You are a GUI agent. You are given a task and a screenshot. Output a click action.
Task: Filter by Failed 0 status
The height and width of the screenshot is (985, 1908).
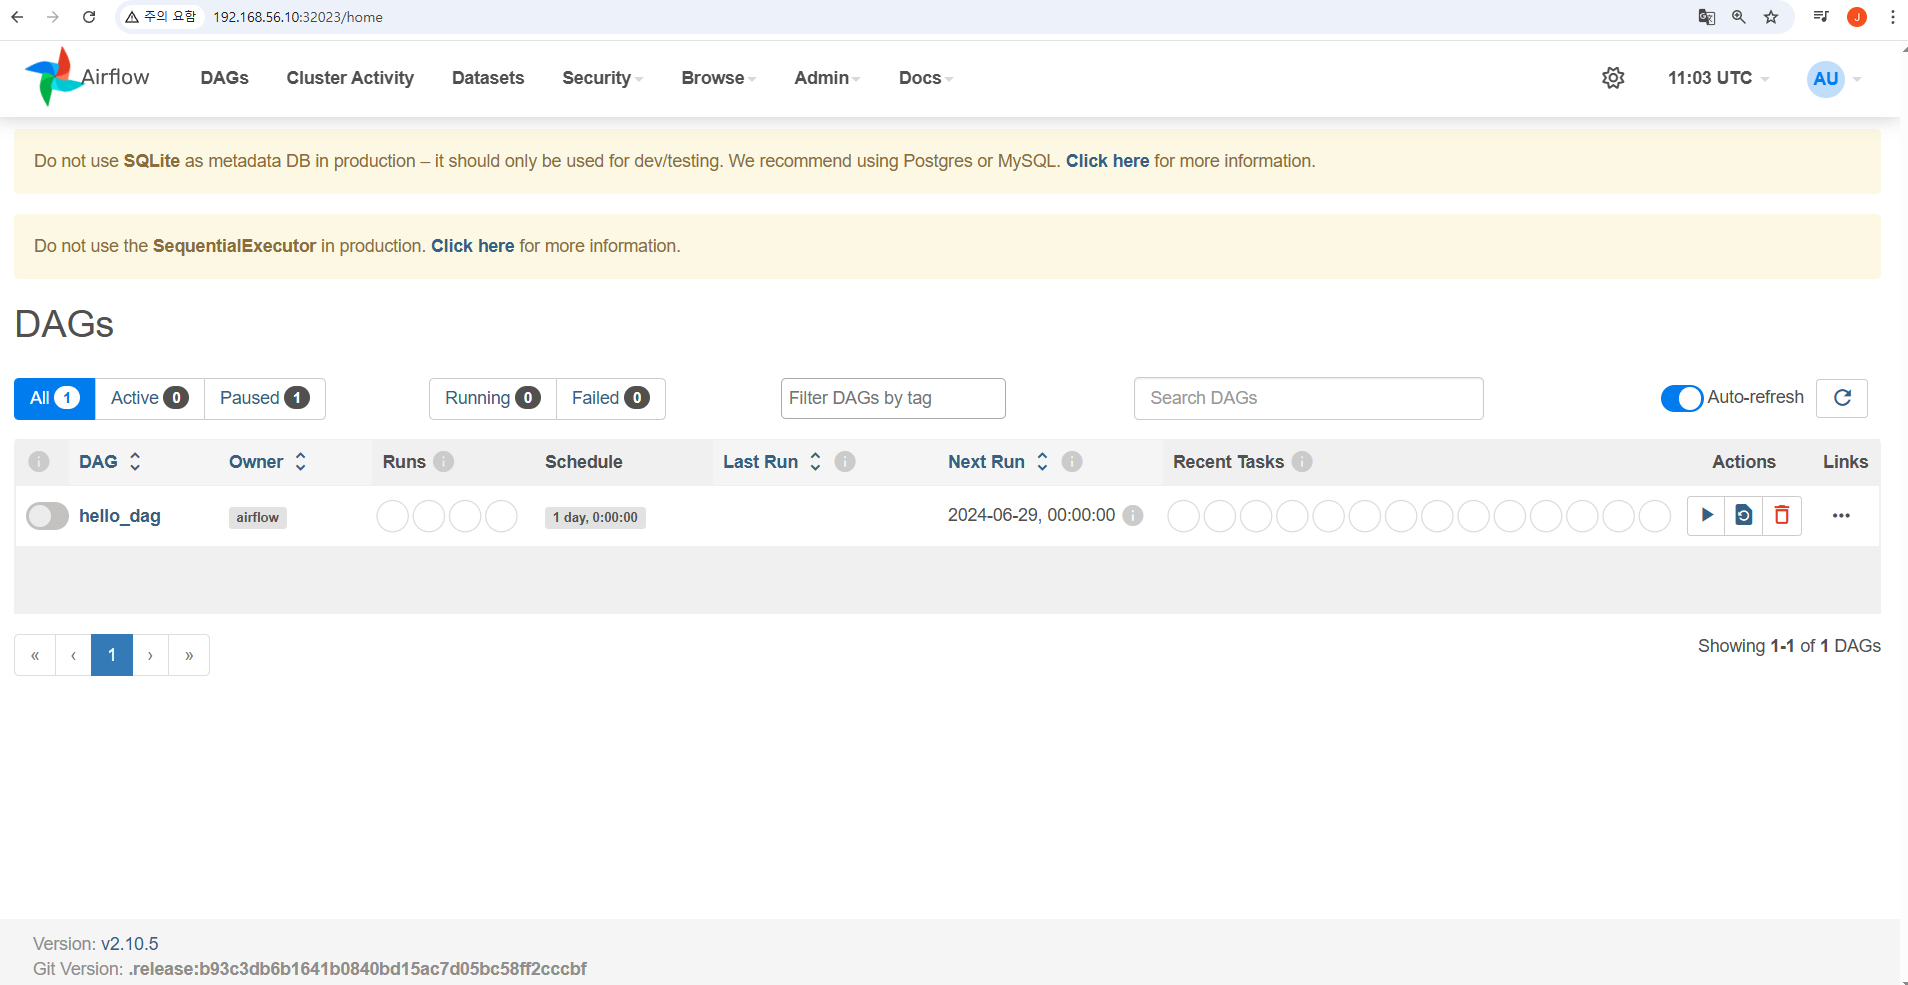[610, 398]
